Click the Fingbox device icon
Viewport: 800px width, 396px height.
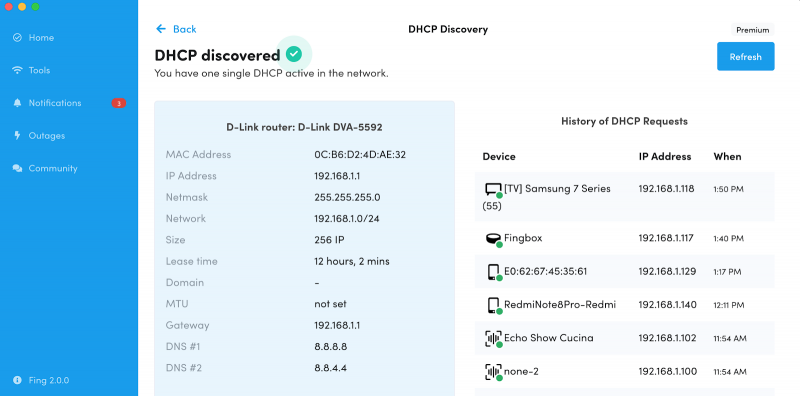pyautogui.click(x=493, y=239)
